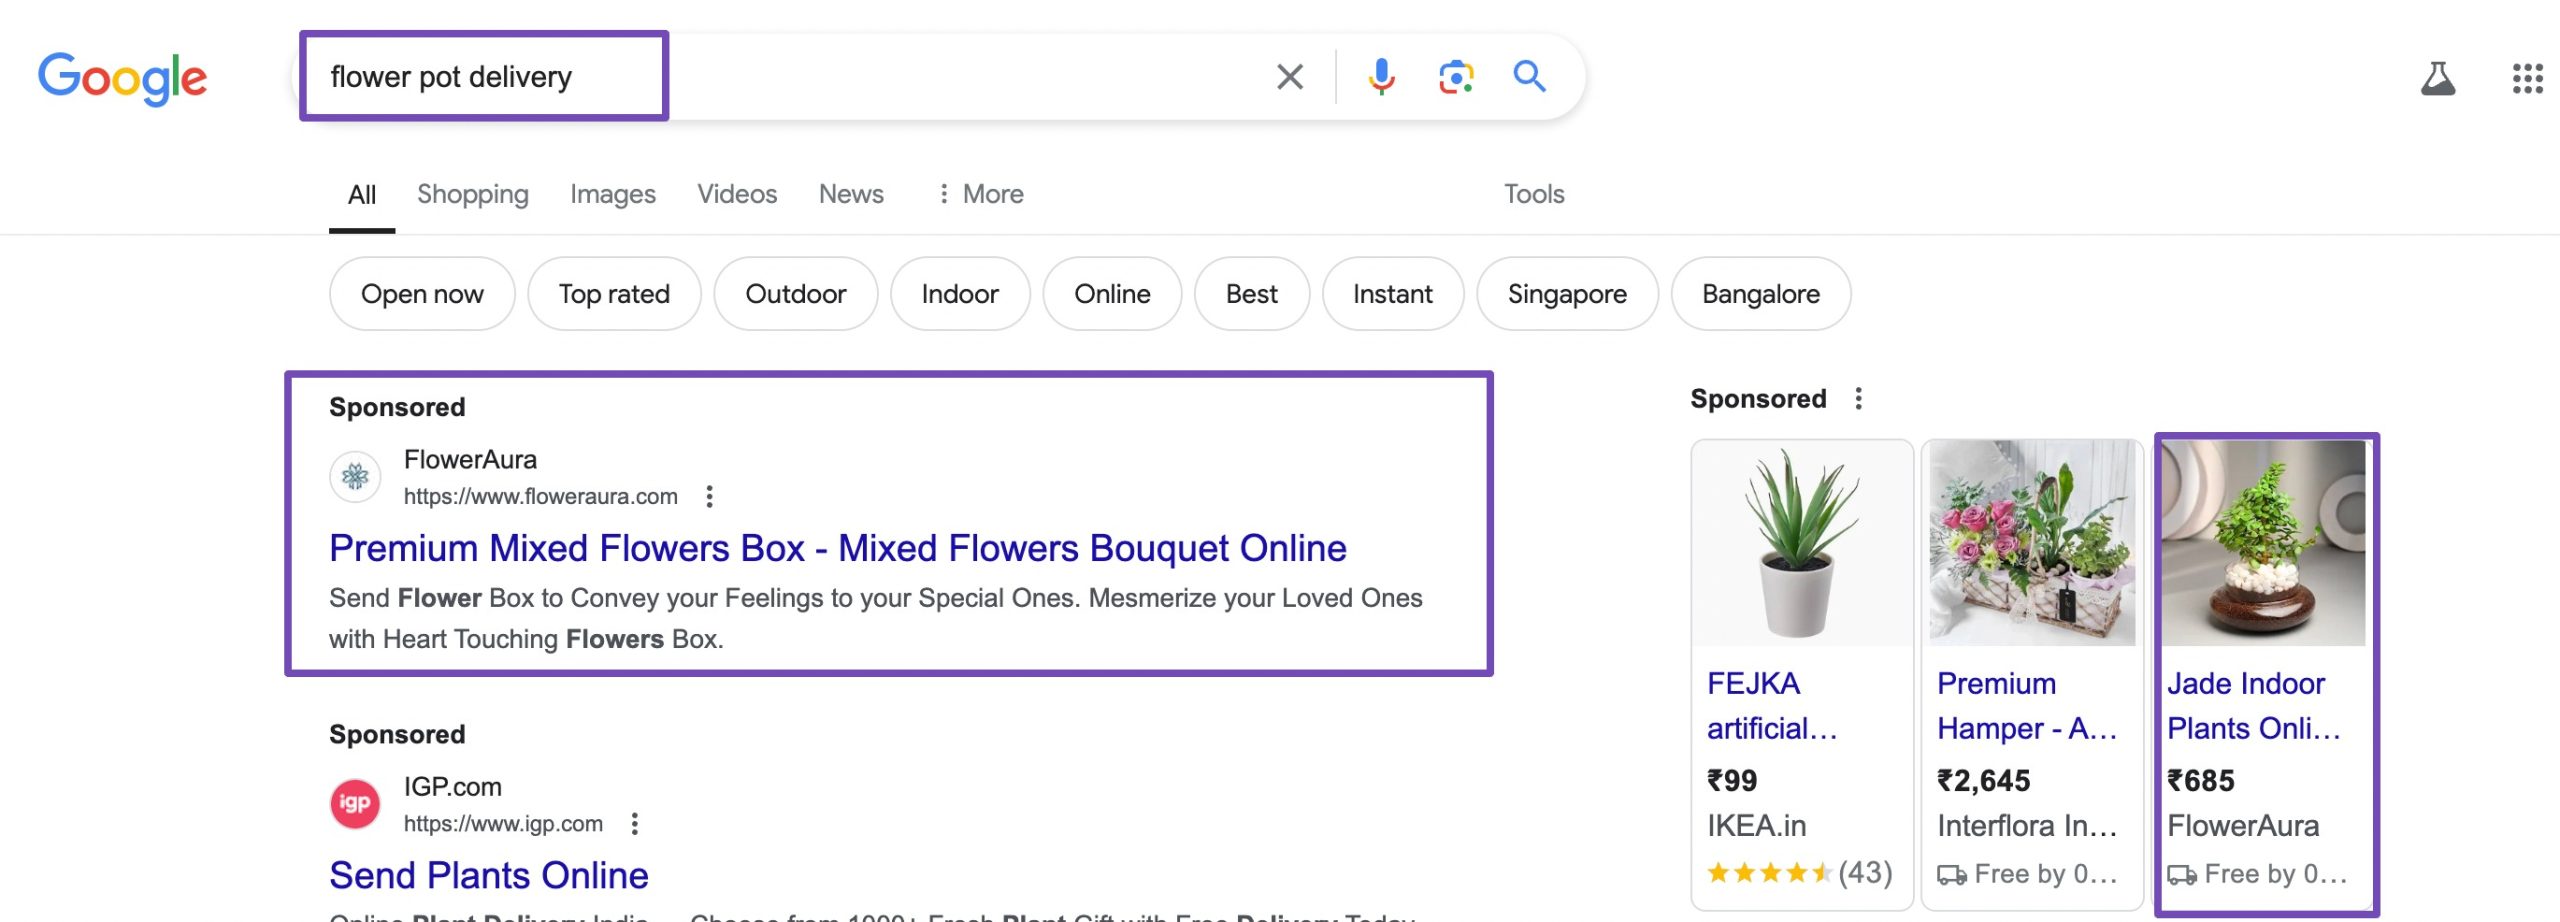Click the IGP.com site favicon
Viewport: 2560px width, 922px height.
[x=355, y=804]
